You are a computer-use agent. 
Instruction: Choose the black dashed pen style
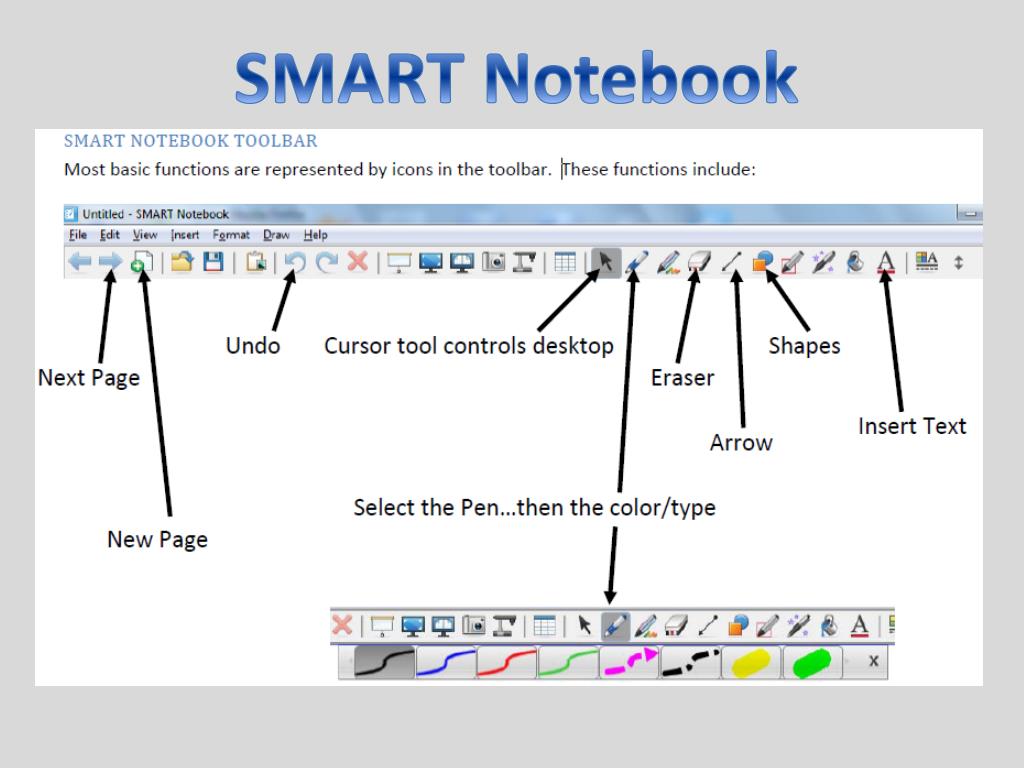click(x=691, y=662)
